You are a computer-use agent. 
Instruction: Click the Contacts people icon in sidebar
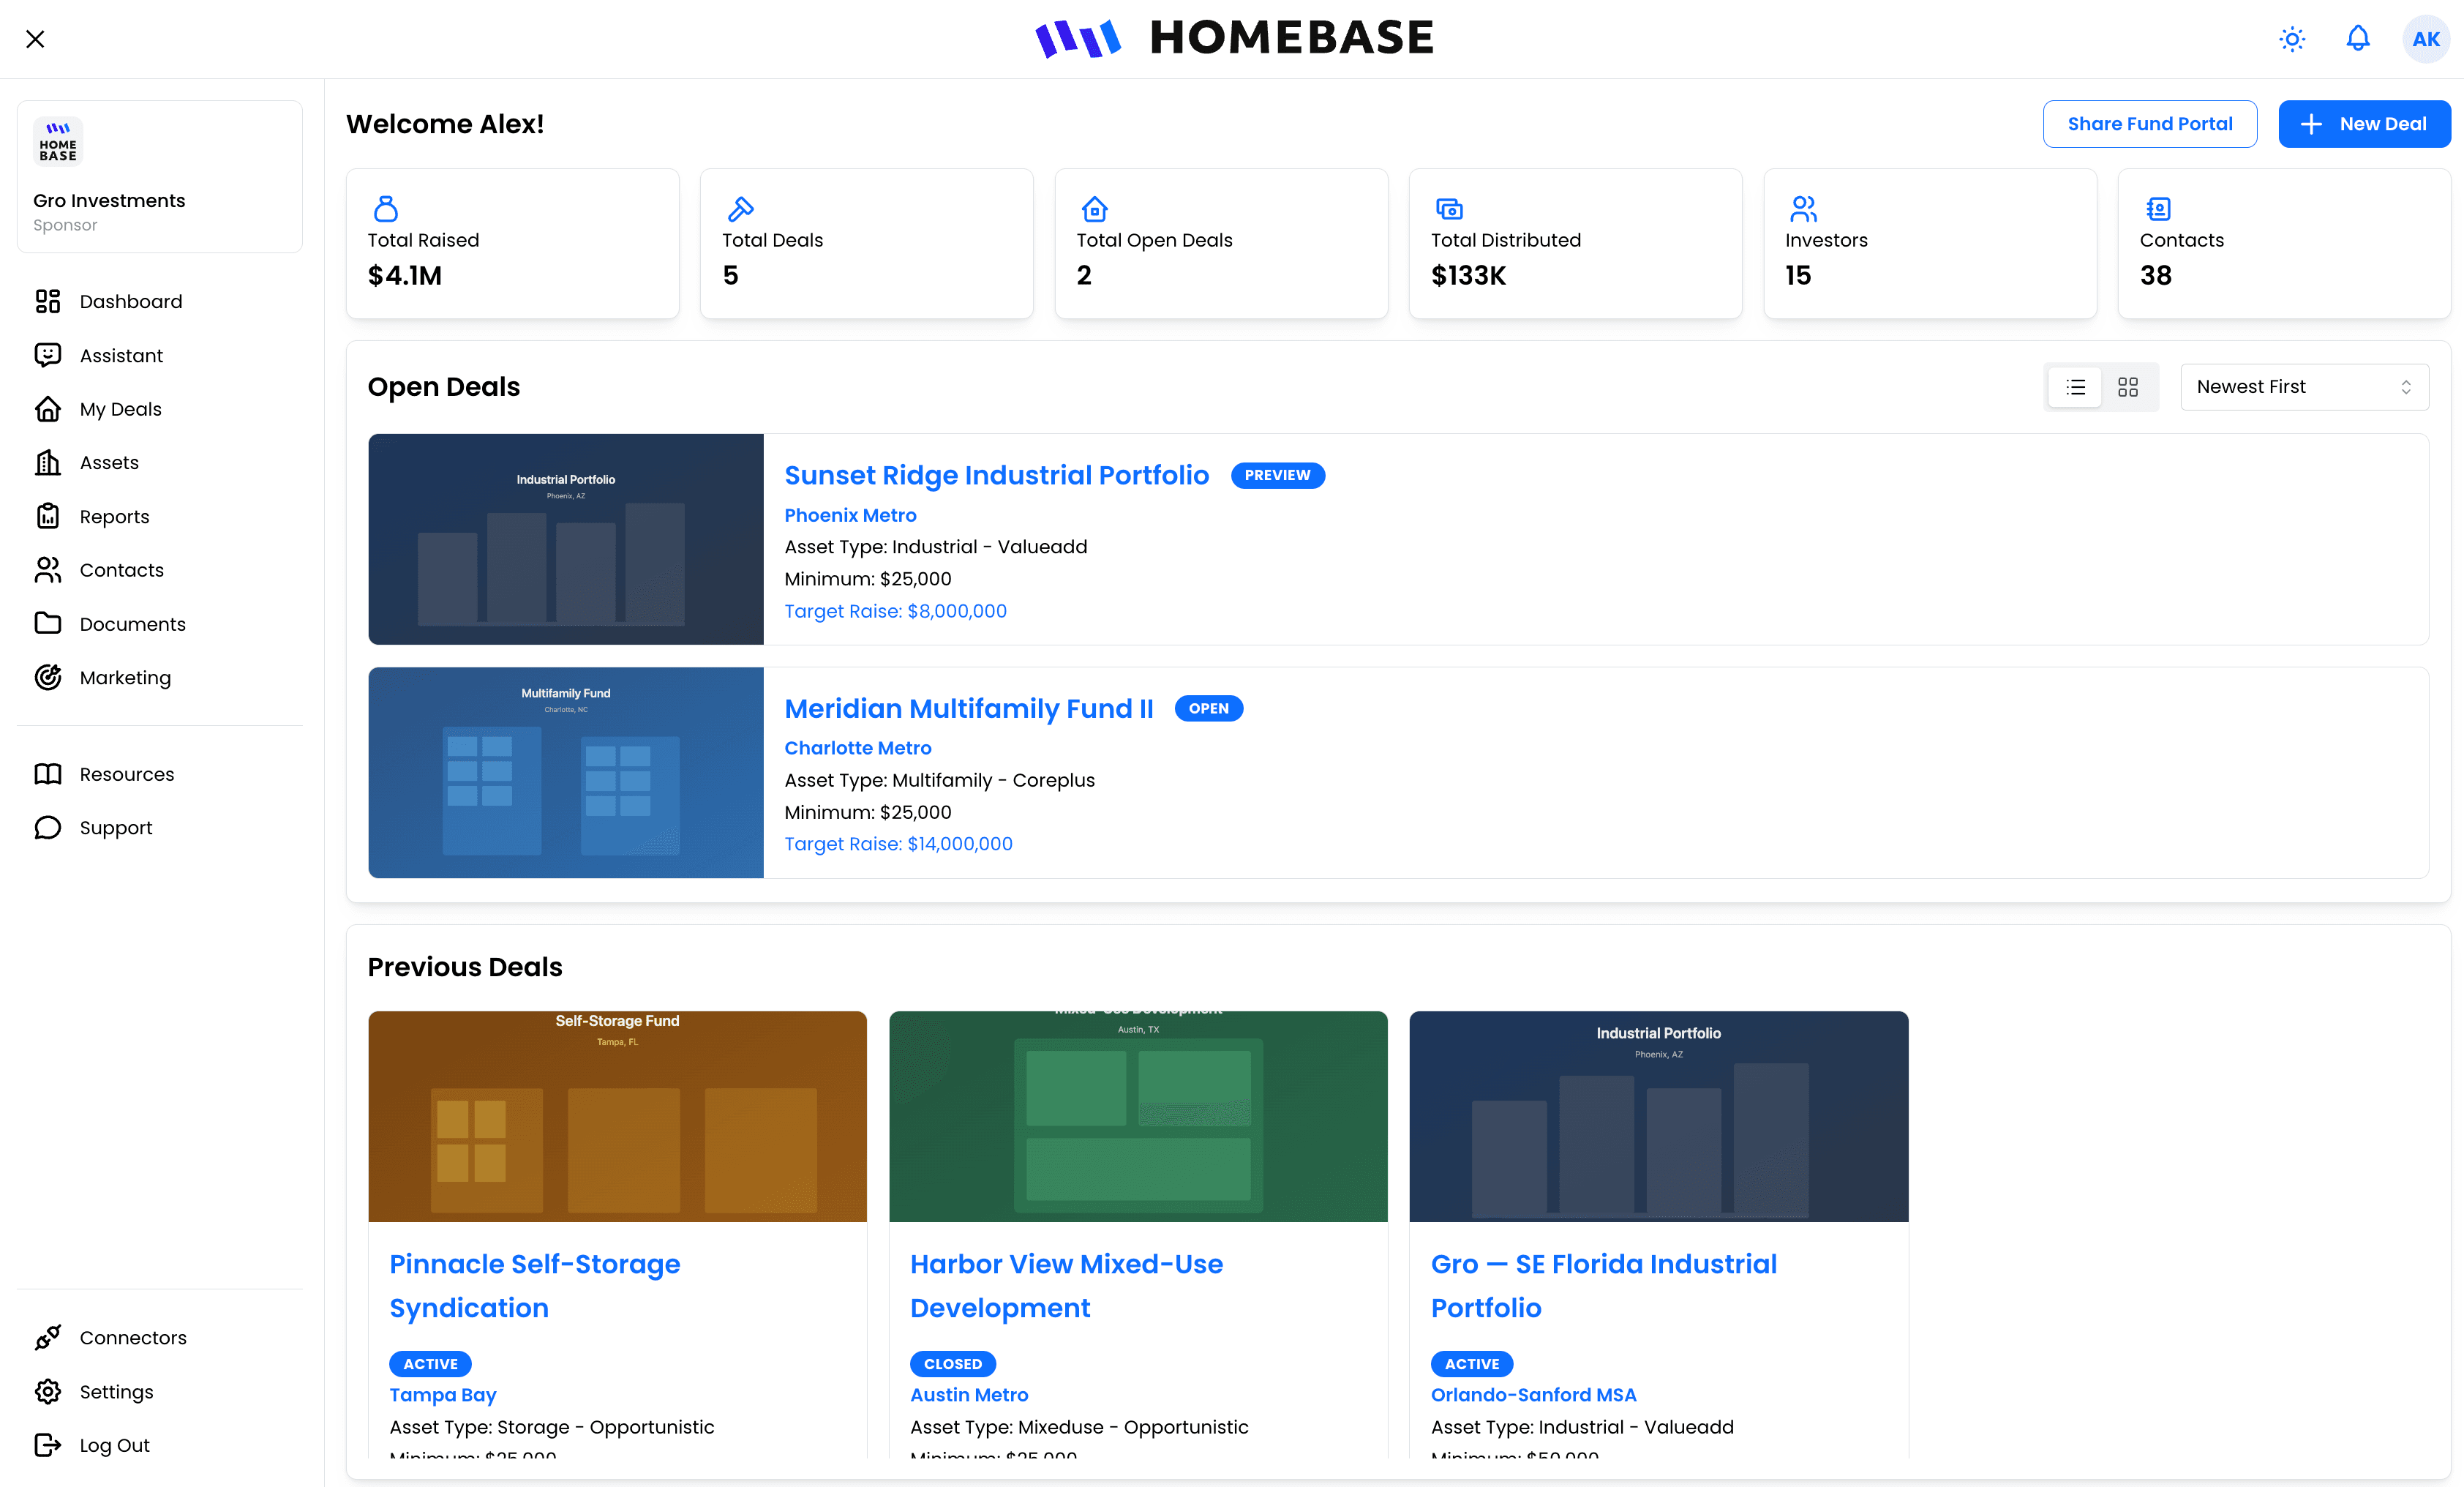pos(48,570)
